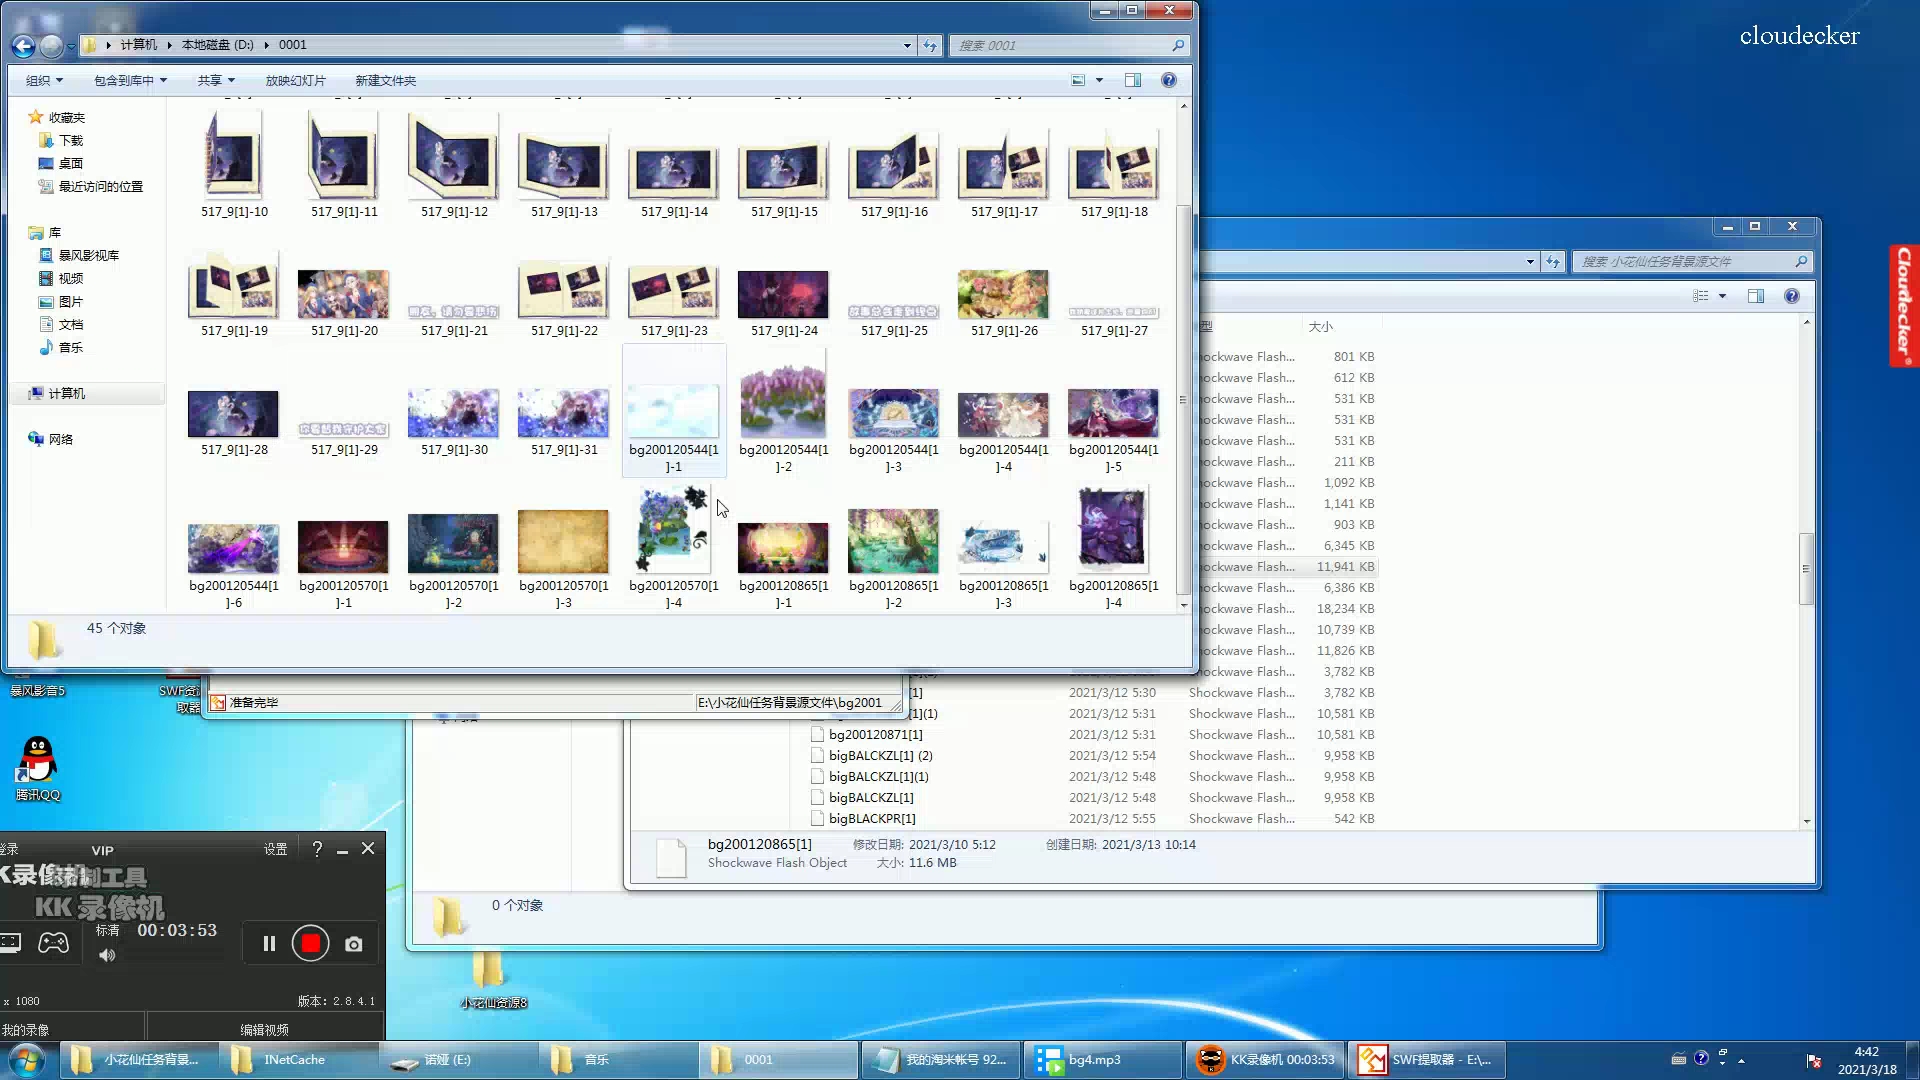Select thumbnail bg200120544[1]-2

click(783, 410)
